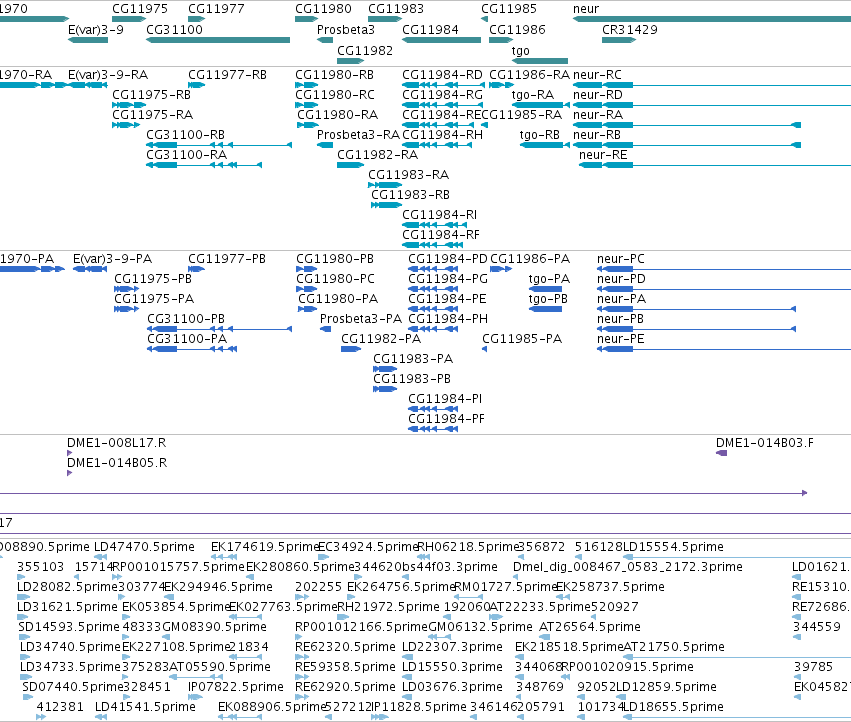851x722 pixels.
Task: Click the tgo-RA transcript
Action: tap(540, 105)
